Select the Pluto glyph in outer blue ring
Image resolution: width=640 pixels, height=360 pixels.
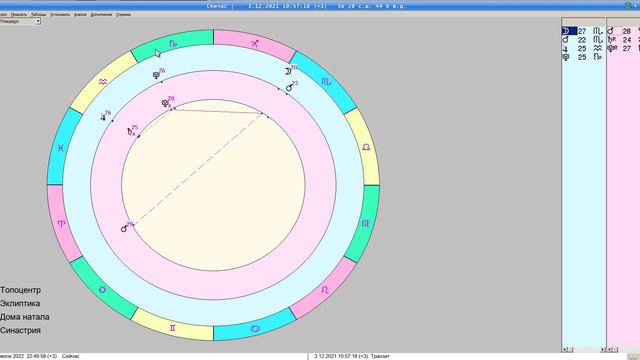click(156, 75)
